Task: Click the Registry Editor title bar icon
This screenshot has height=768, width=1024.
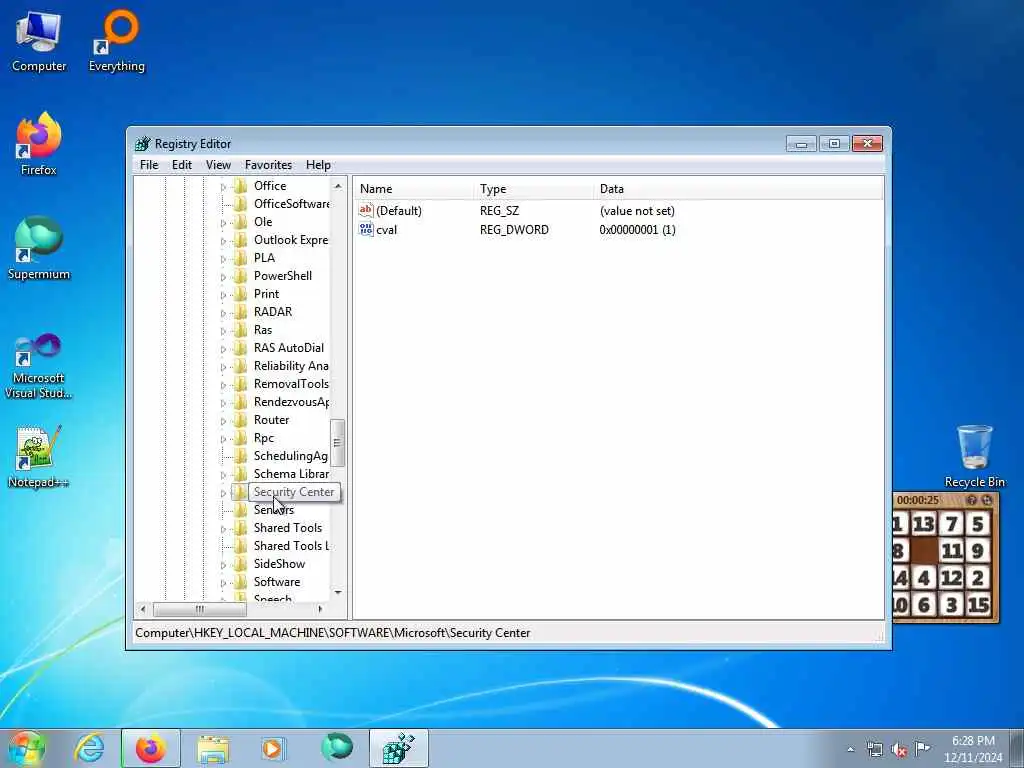Action: coord(142,144)
